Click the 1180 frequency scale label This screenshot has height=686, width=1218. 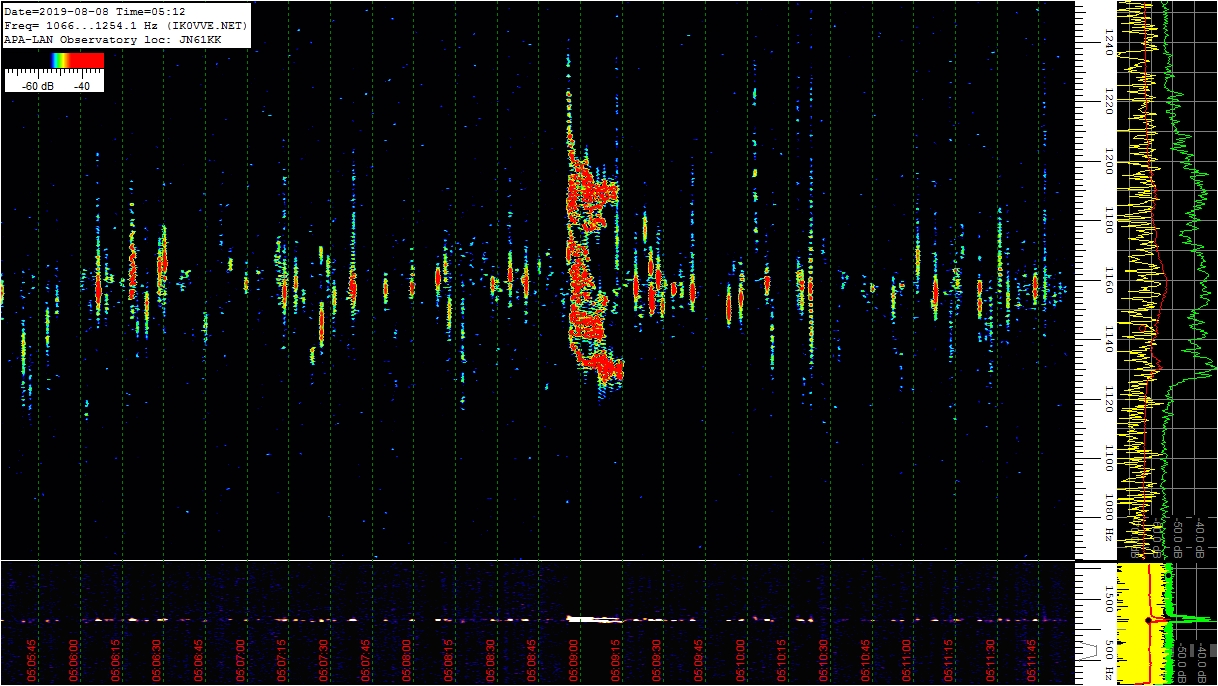[x=1109, y=221]
